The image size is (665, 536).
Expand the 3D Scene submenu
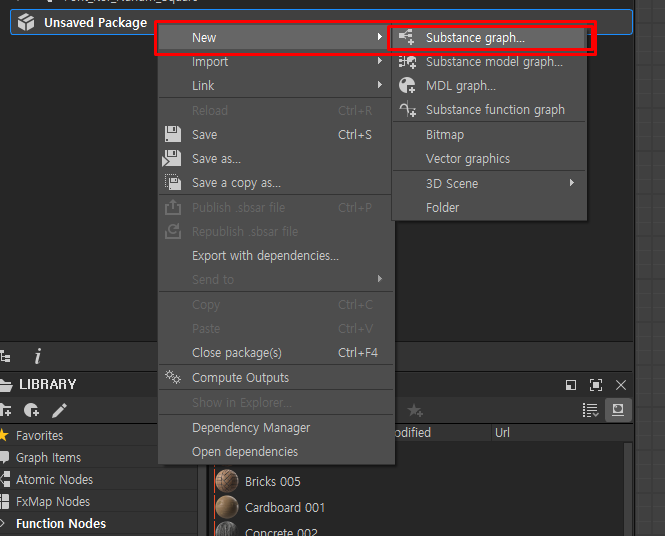489,184
